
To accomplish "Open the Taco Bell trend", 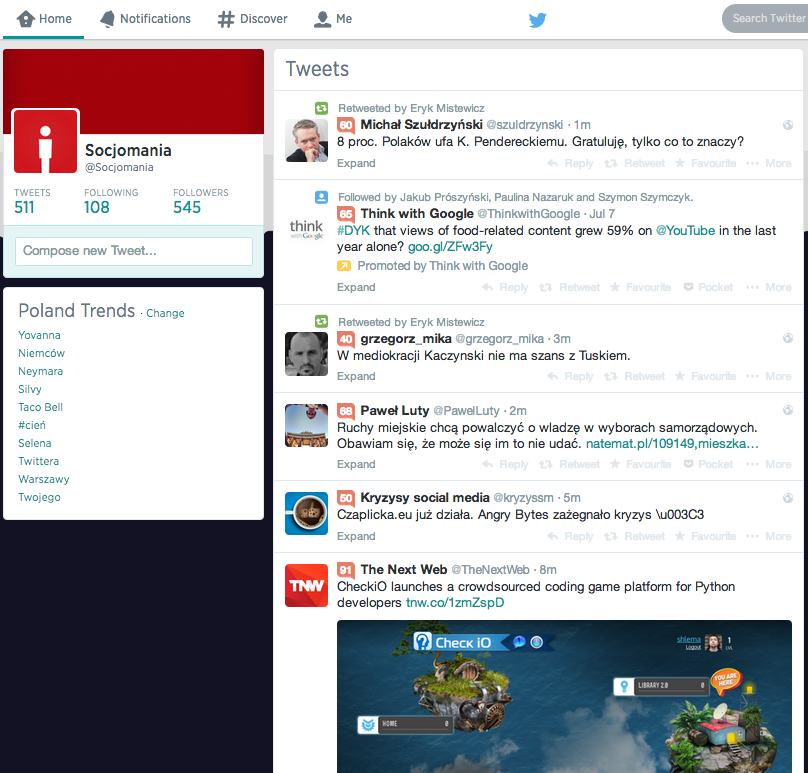I will [41, 407].
